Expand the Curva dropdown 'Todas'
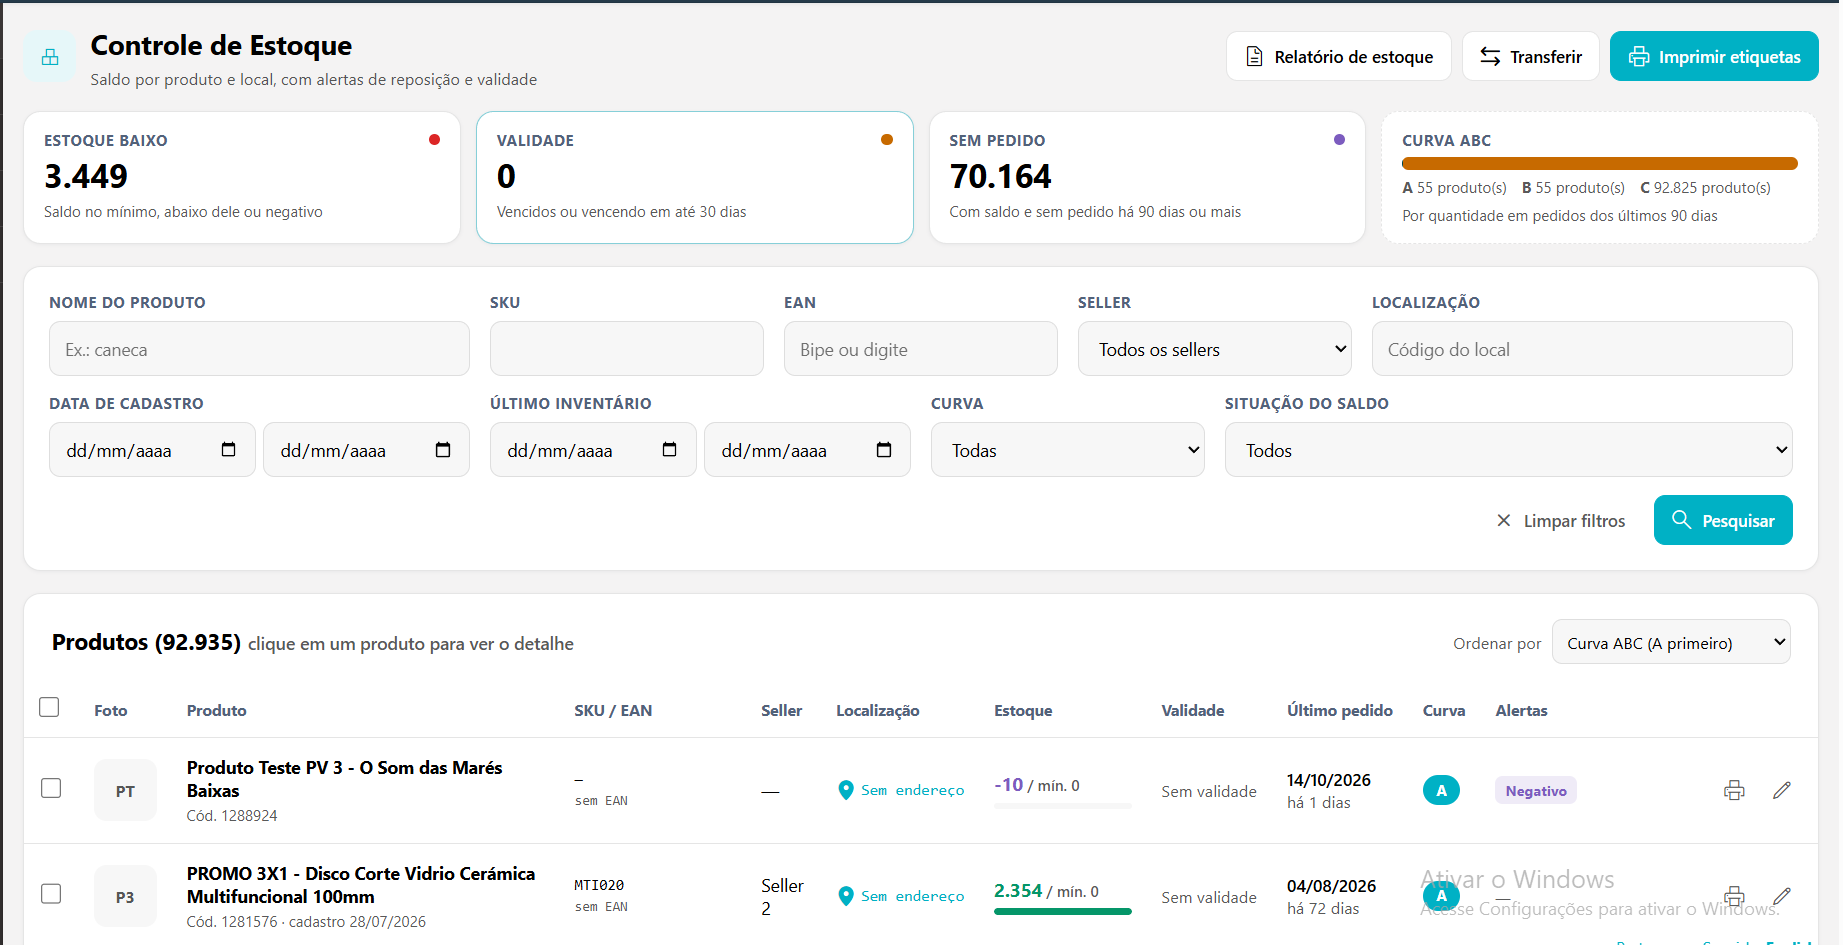Screen dimensions: 1843x945 1068,450
